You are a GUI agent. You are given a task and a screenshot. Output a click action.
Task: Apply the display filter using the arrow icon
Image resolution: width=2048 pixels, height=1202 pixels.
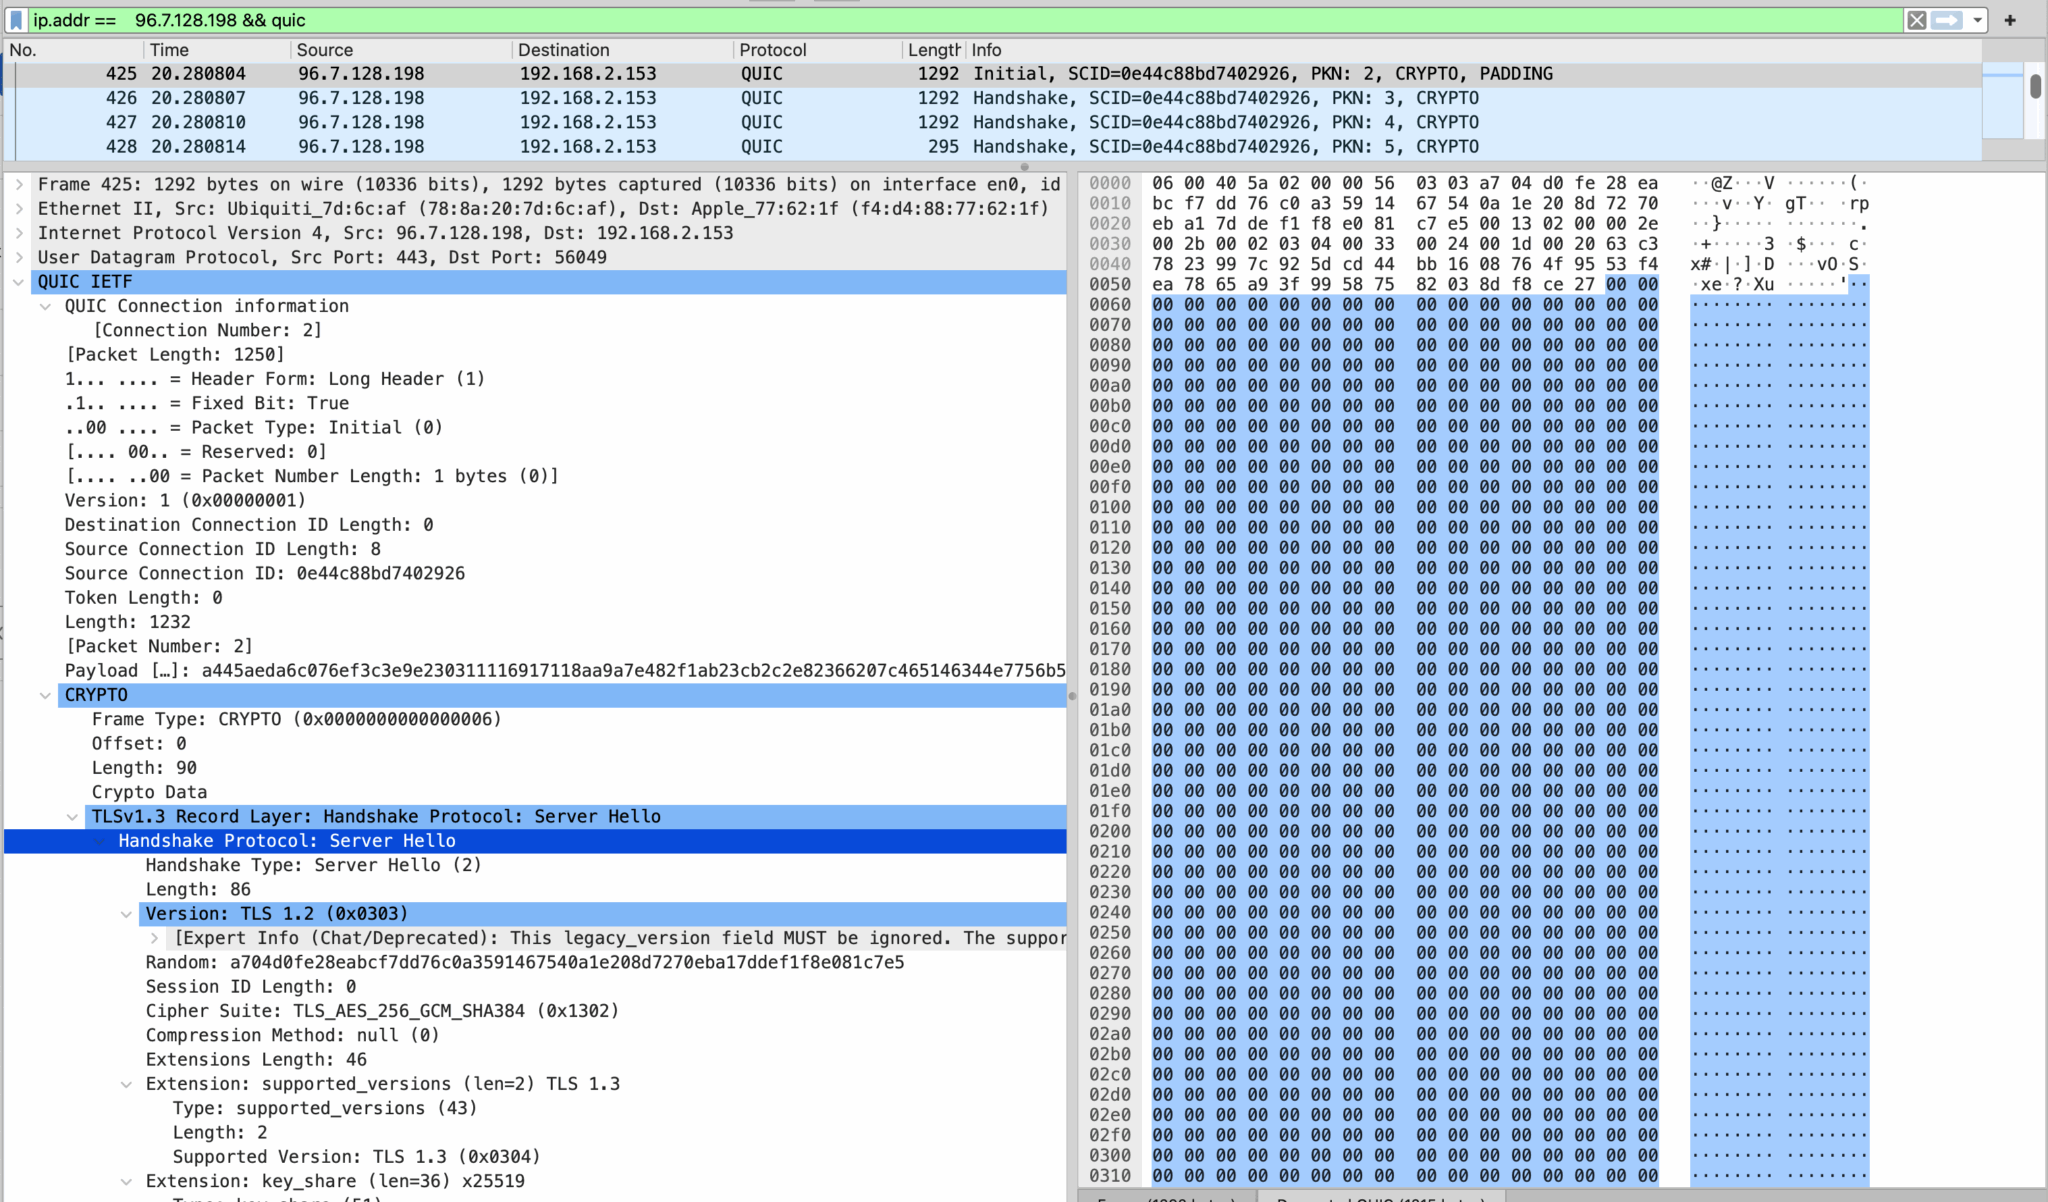(x=1947, y=20)
